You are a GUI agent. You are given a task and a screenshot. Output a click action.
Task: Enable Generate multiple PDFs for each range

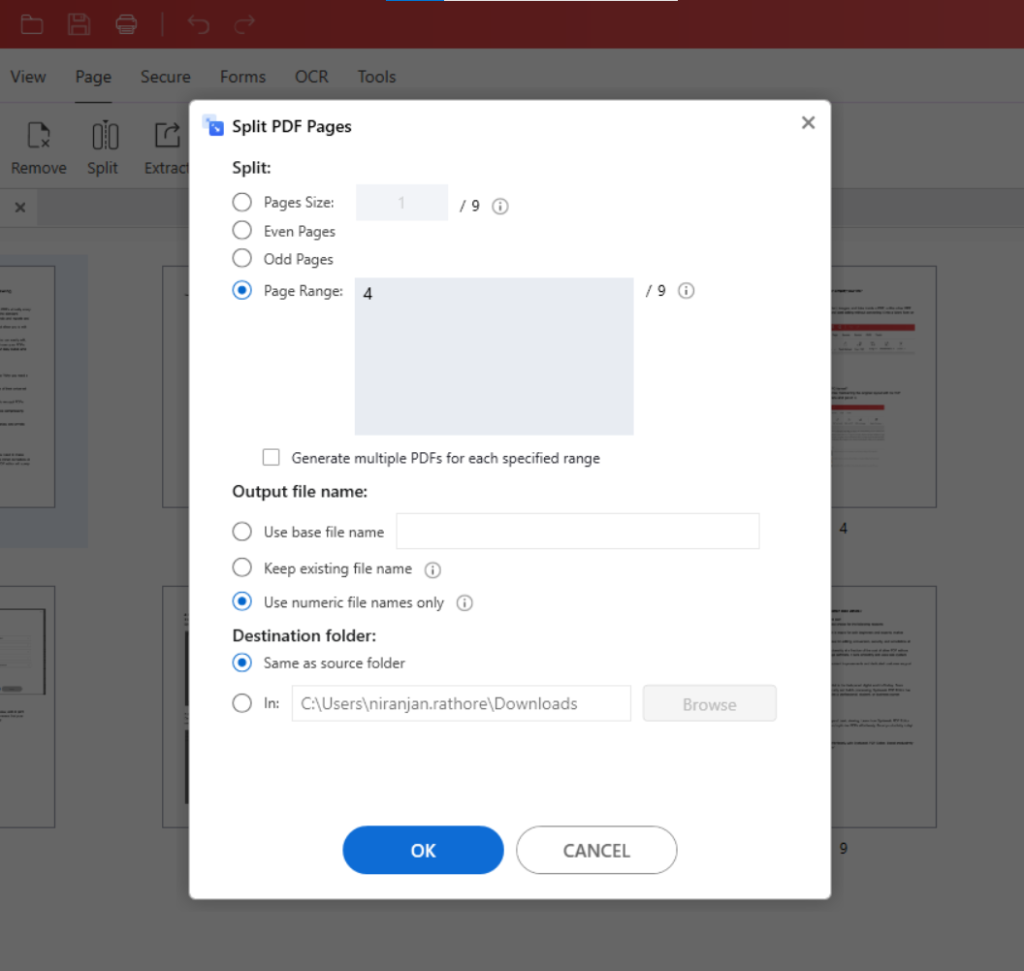coord(271,457)
